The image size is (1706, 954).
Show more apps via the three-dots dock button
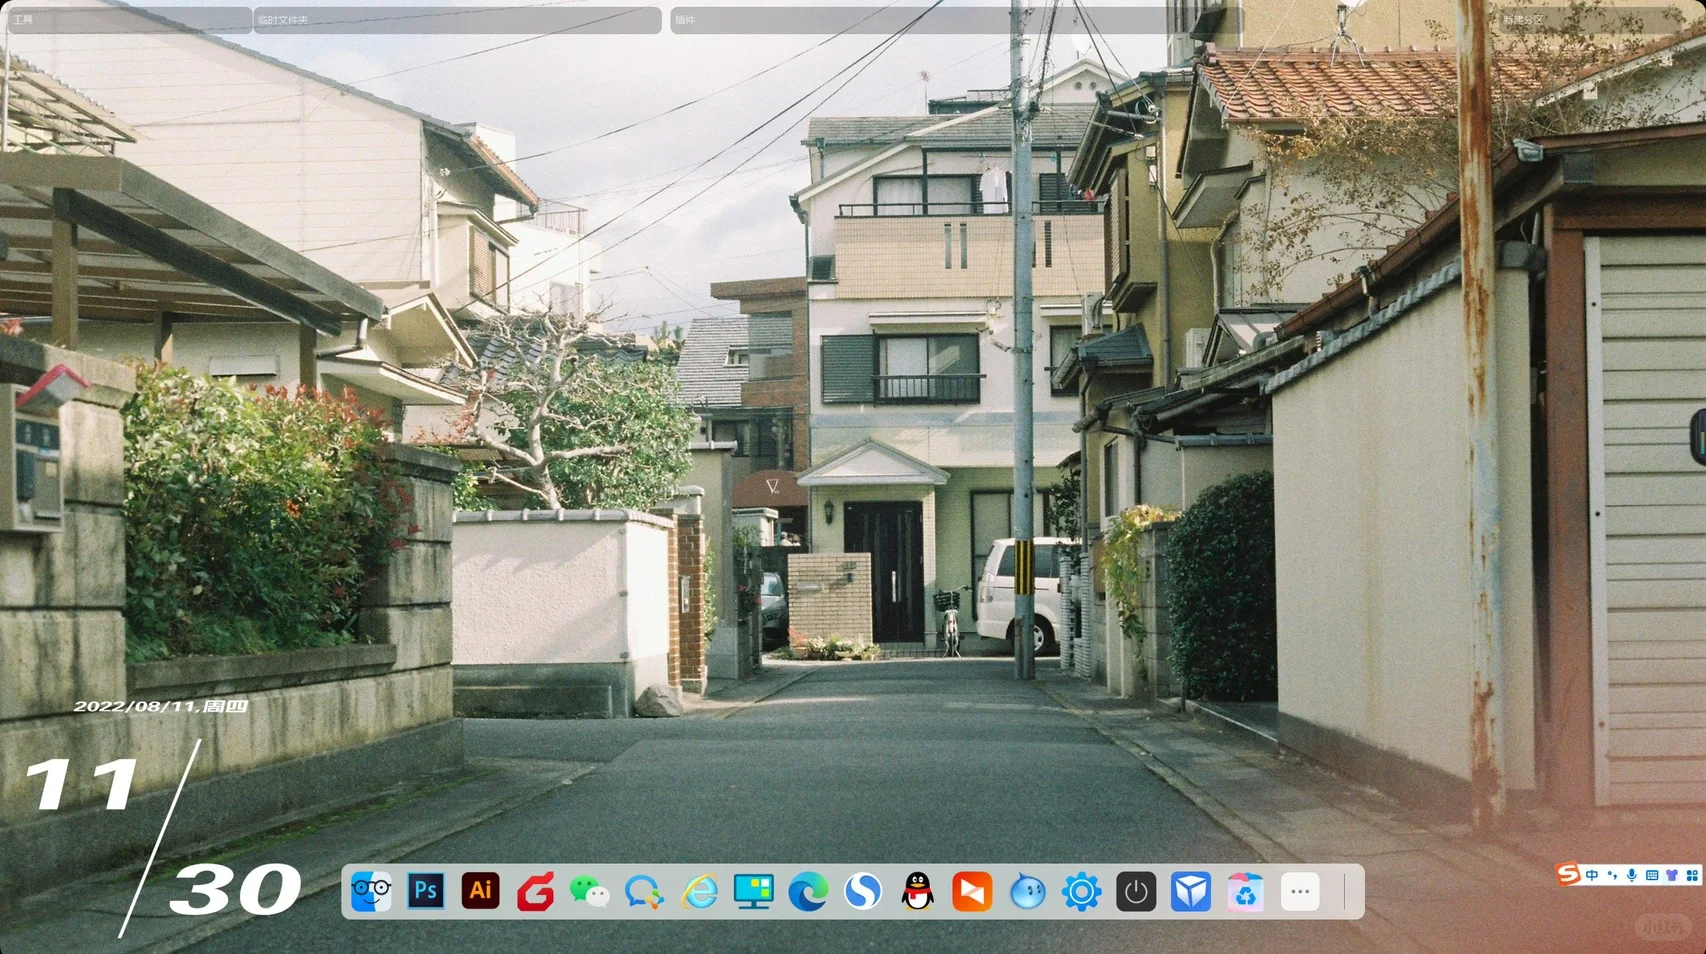click(x=1300, y=891)
